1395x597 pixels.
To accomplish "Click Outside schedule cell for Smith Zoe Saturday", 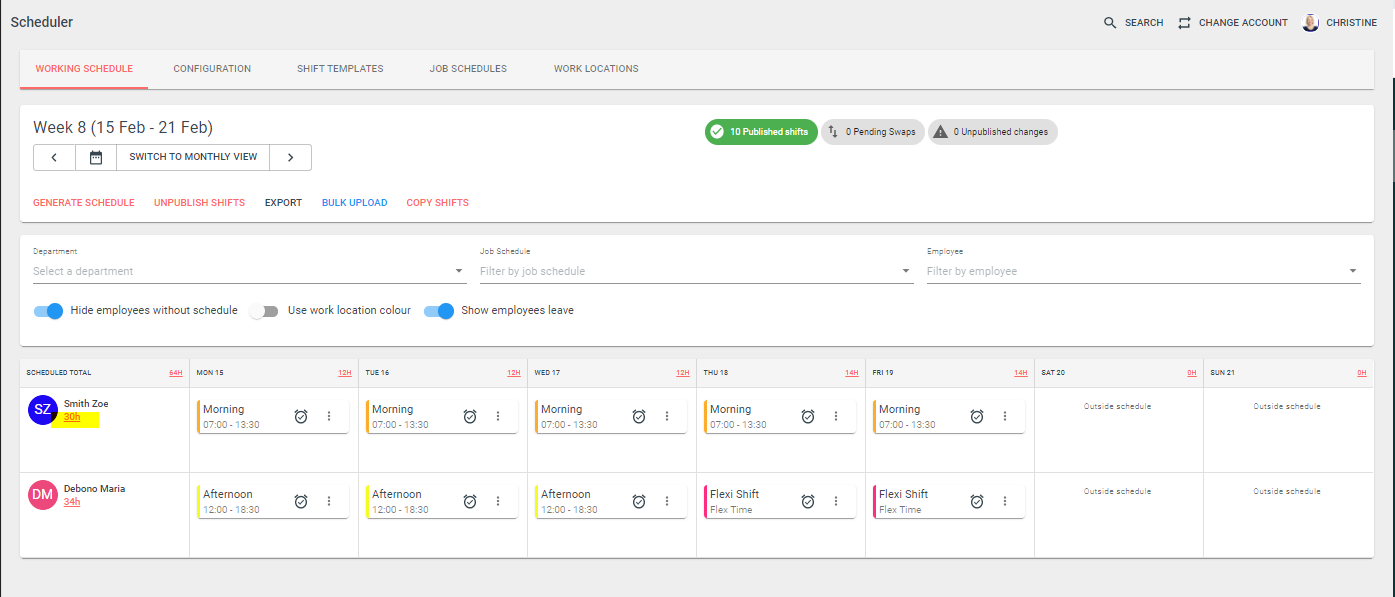I will 1118,407.
